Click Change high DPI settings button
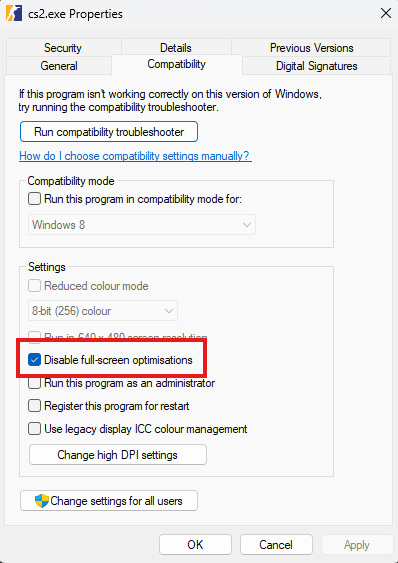 tap(118, 455)
